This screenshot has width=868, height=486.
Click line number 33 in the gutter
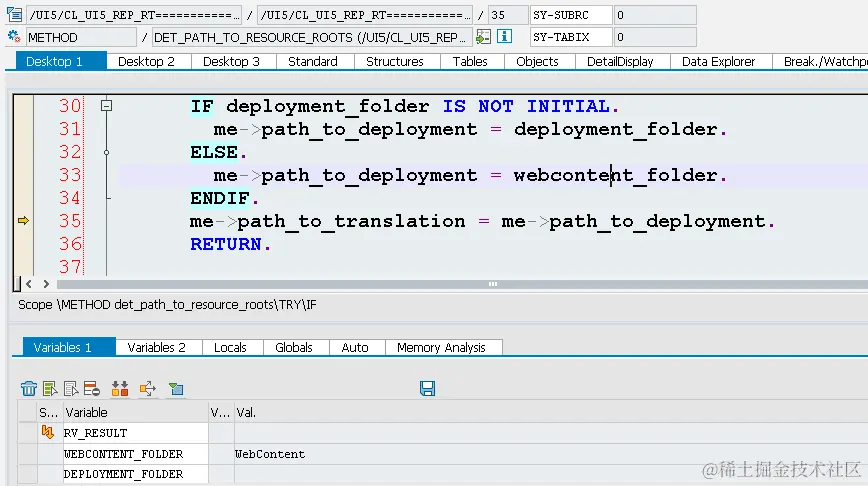pos(70,175)
